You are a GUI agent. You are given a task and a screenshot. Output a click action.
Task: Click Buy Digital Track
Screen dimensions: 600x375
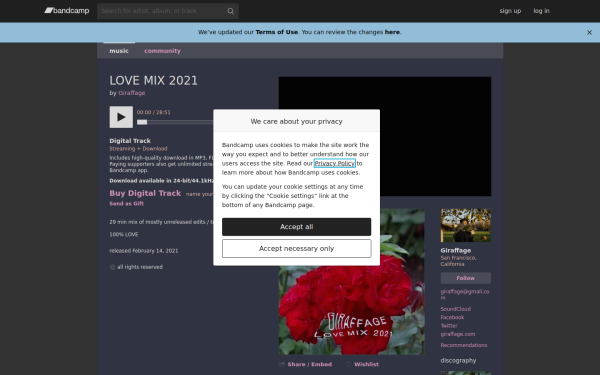[145, 193]
